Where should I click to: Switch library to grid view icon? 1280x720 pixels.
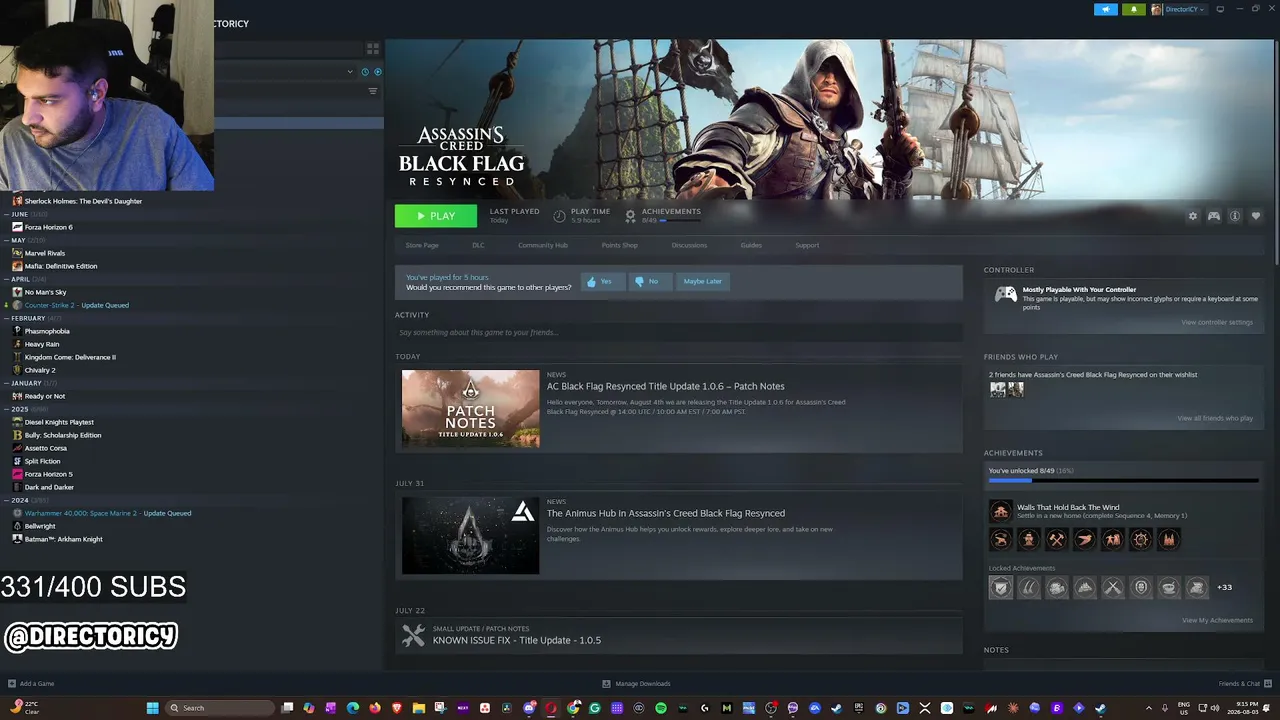tap(373, 48)
